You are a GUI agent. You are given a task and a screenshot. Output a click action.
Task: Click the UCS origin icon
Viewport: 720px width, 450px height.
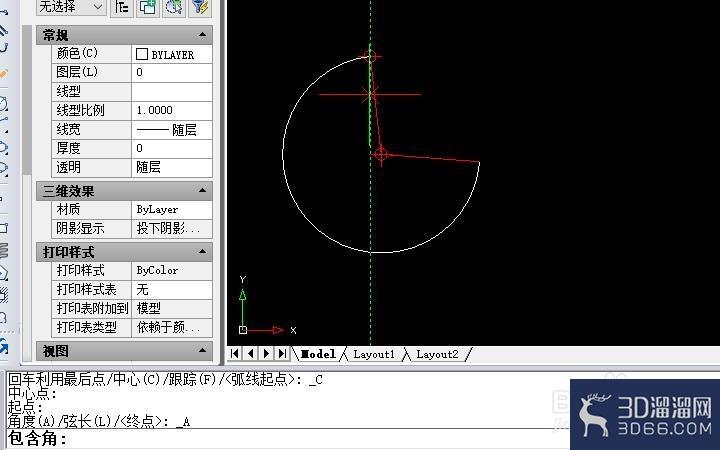[x=243, y=330]
